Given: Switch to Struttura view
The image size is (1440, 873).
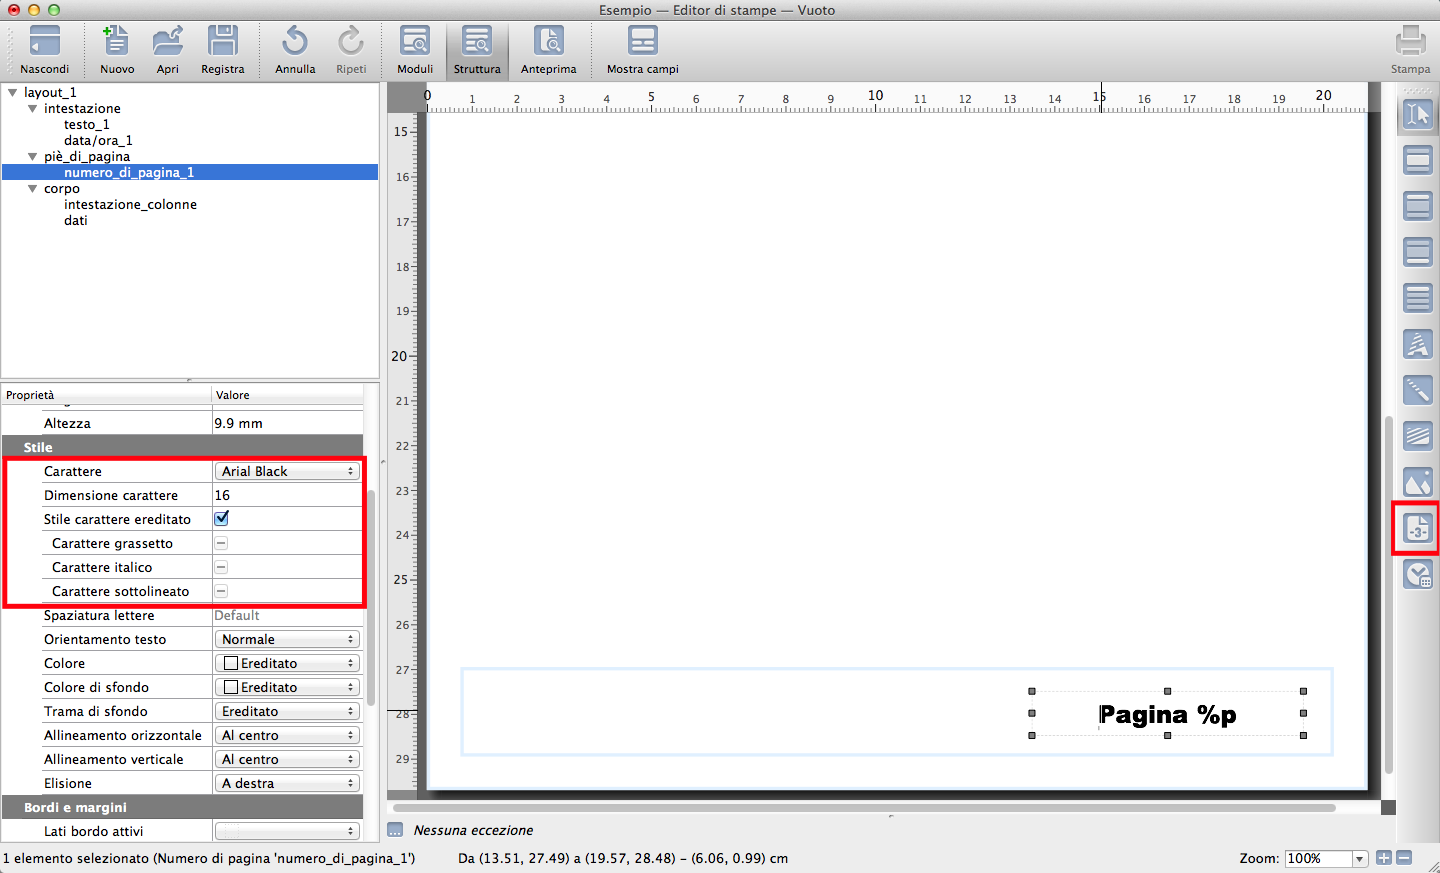Looking at the screenshot, I should [477, 42].
